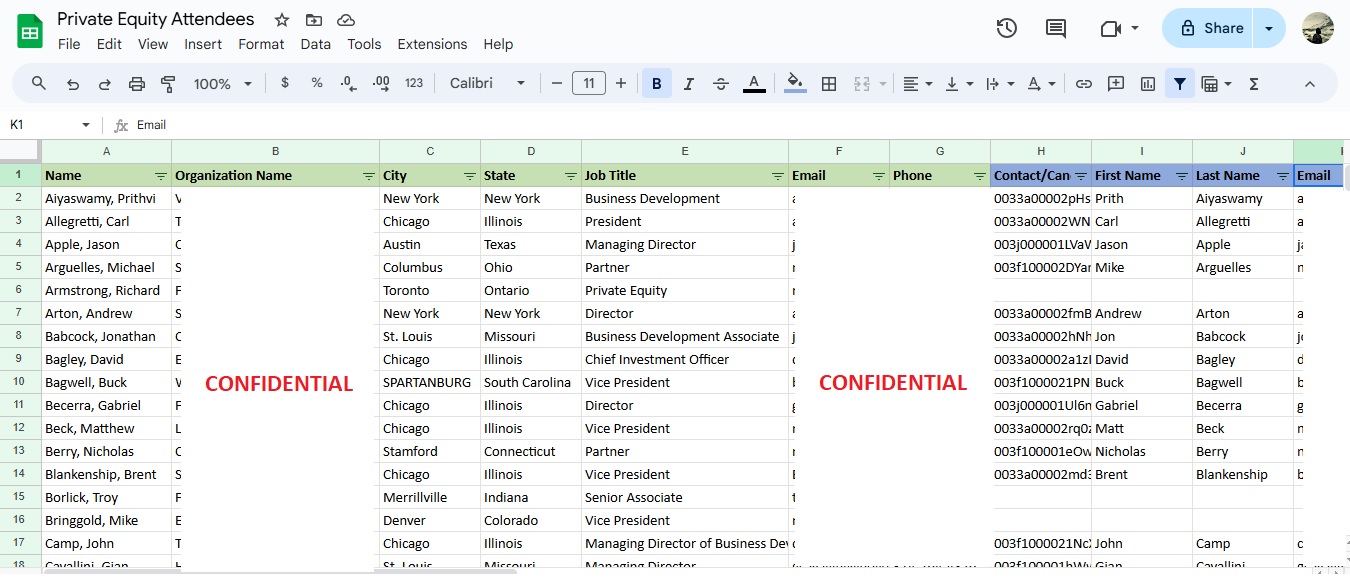Open the fill color picker
Screen dimensions: 1350x580
pos(795,84)
